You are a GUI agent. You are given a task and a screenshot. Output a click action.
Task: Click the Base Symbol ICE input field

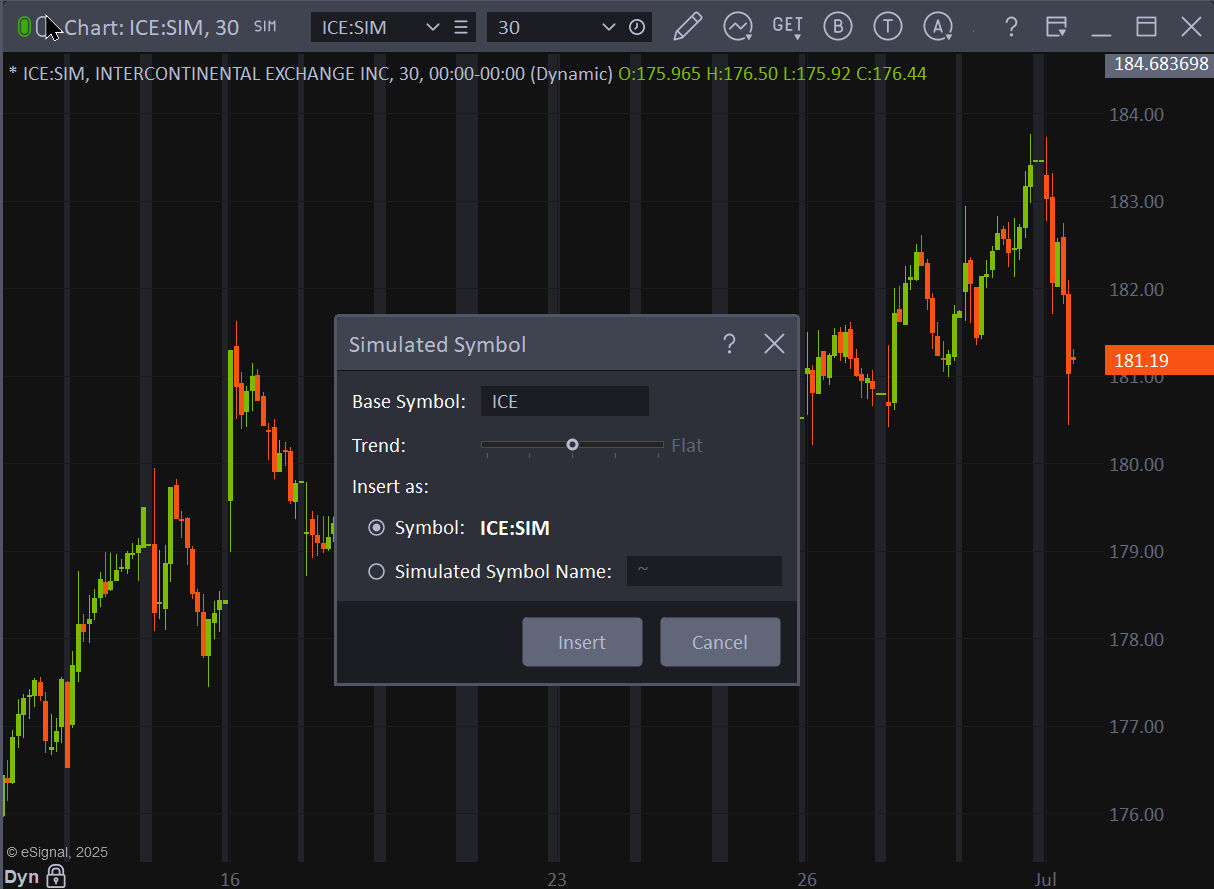[x=565, y=401]
